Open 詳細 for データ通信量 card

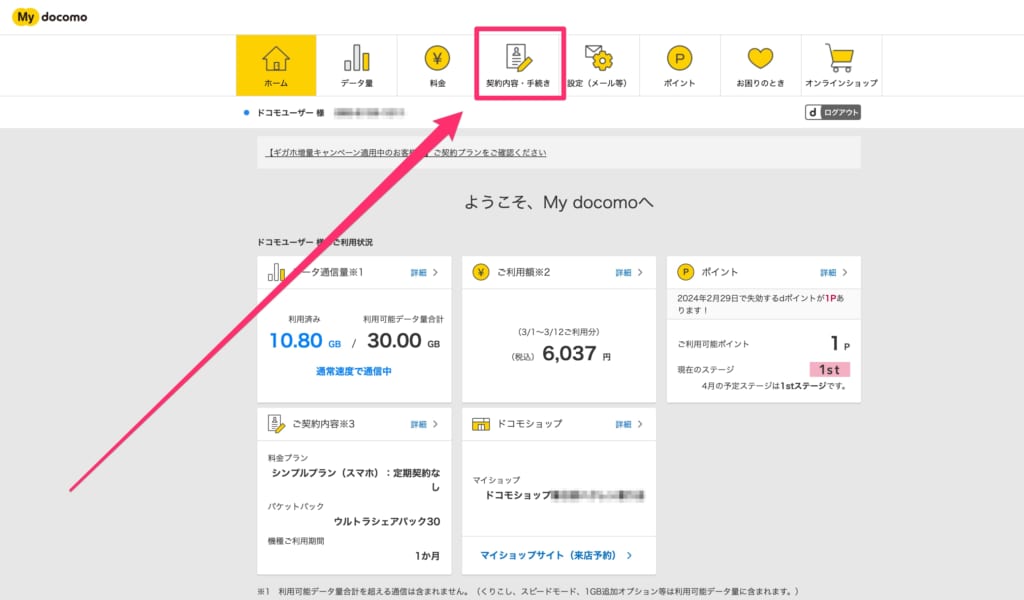pos(419,273)
